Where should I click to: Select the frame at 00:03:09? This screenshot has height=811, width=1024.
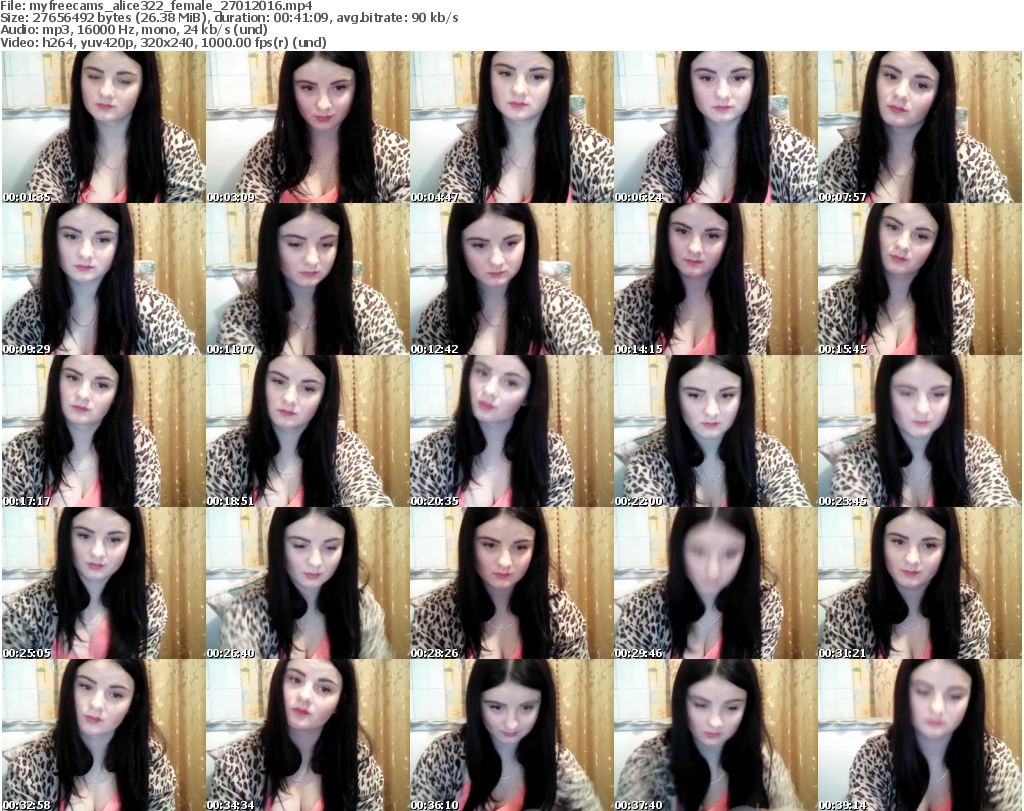pos(307,127)
